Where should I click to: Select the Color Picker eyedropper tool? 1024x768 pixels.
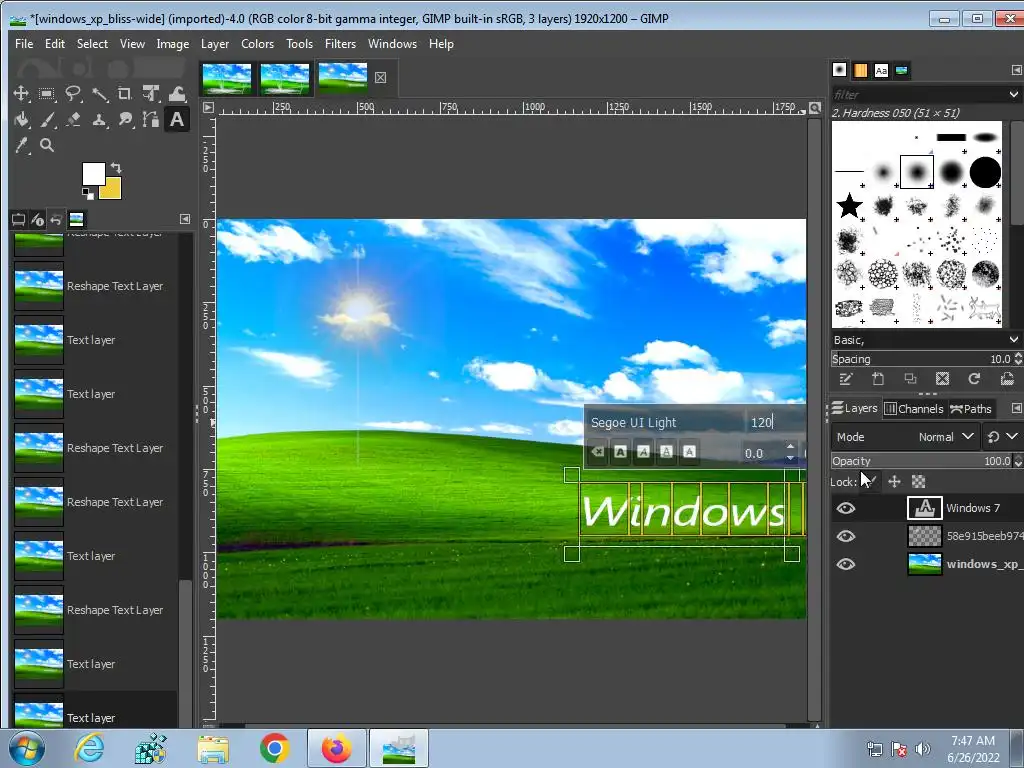tap(21, 146)
